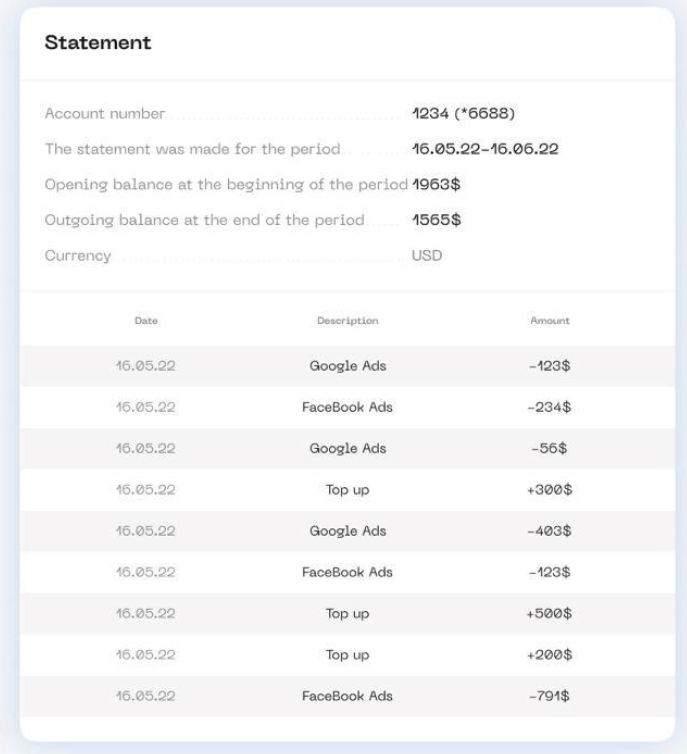Click the Currency field label

78,256
